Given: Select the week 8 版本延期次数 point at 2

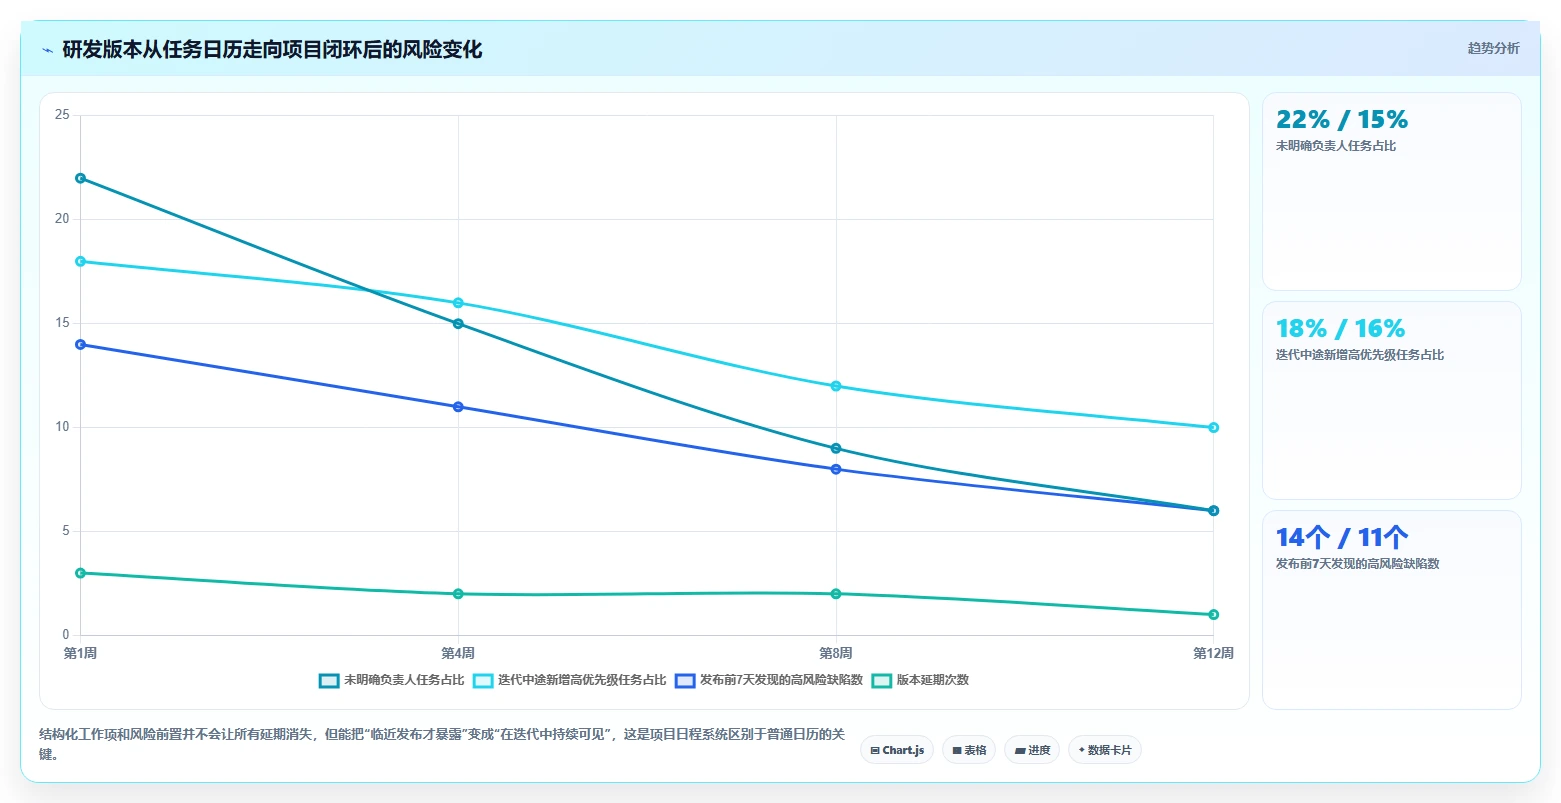Looking at the screenshot, I should (836, 594).
